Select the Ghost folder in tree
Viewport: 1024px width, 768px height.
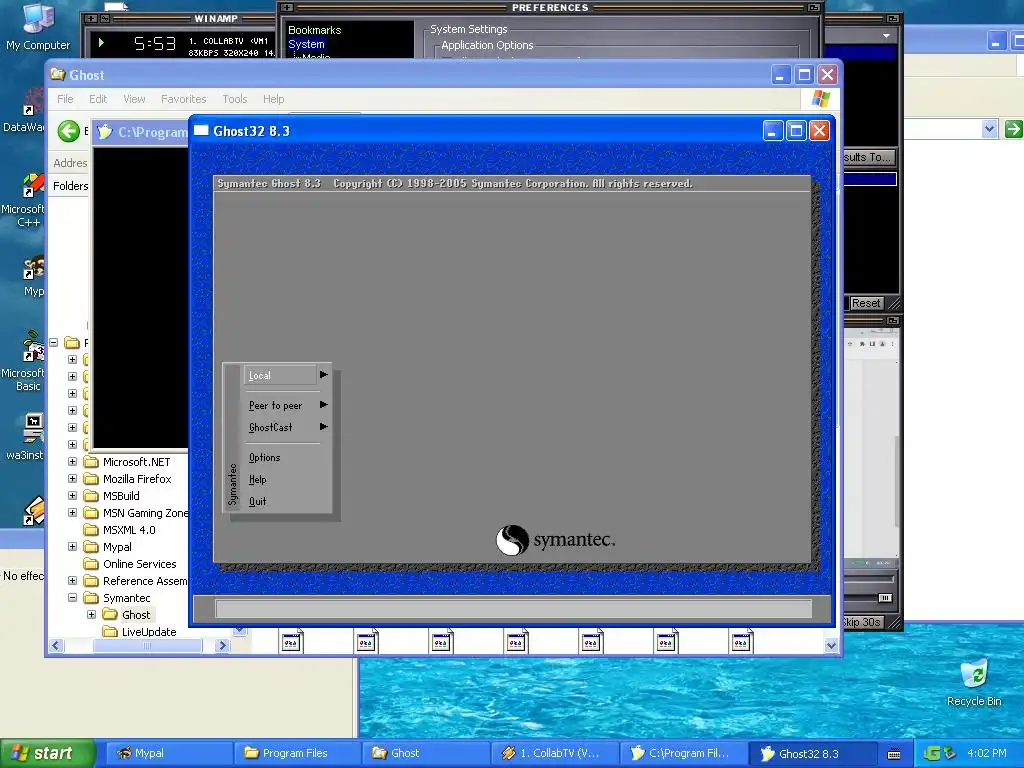pyautogui.click(x=136, y=615)
